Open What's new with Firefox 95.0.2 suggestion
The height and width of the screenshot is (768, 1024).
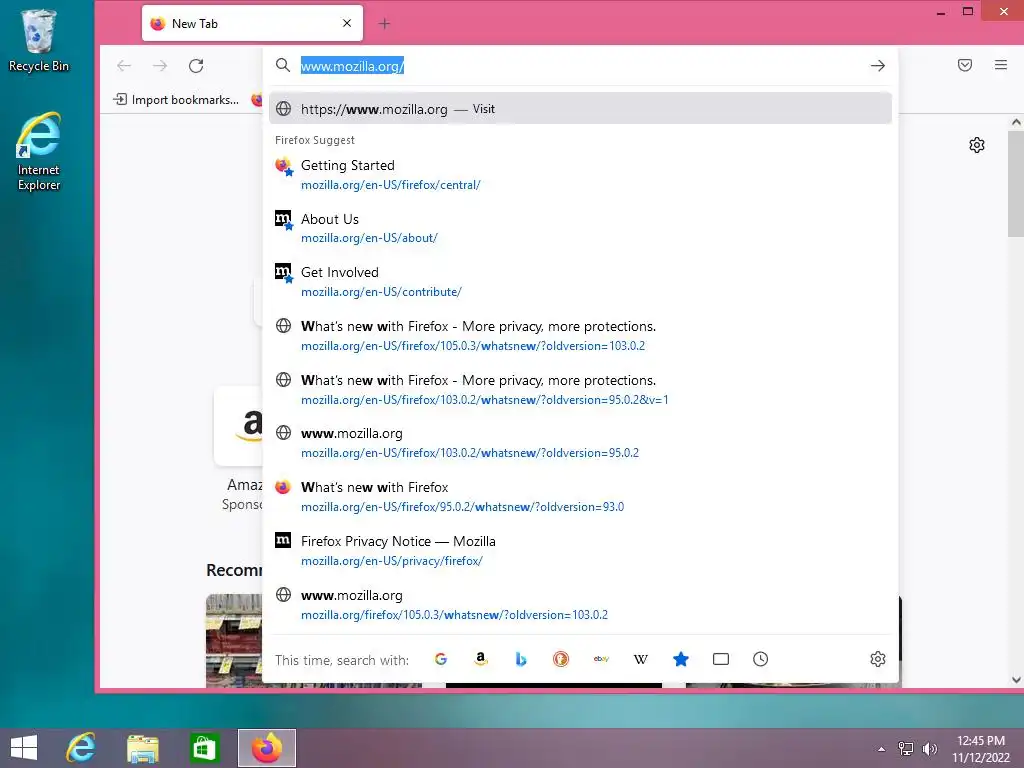tap(580, 496)
